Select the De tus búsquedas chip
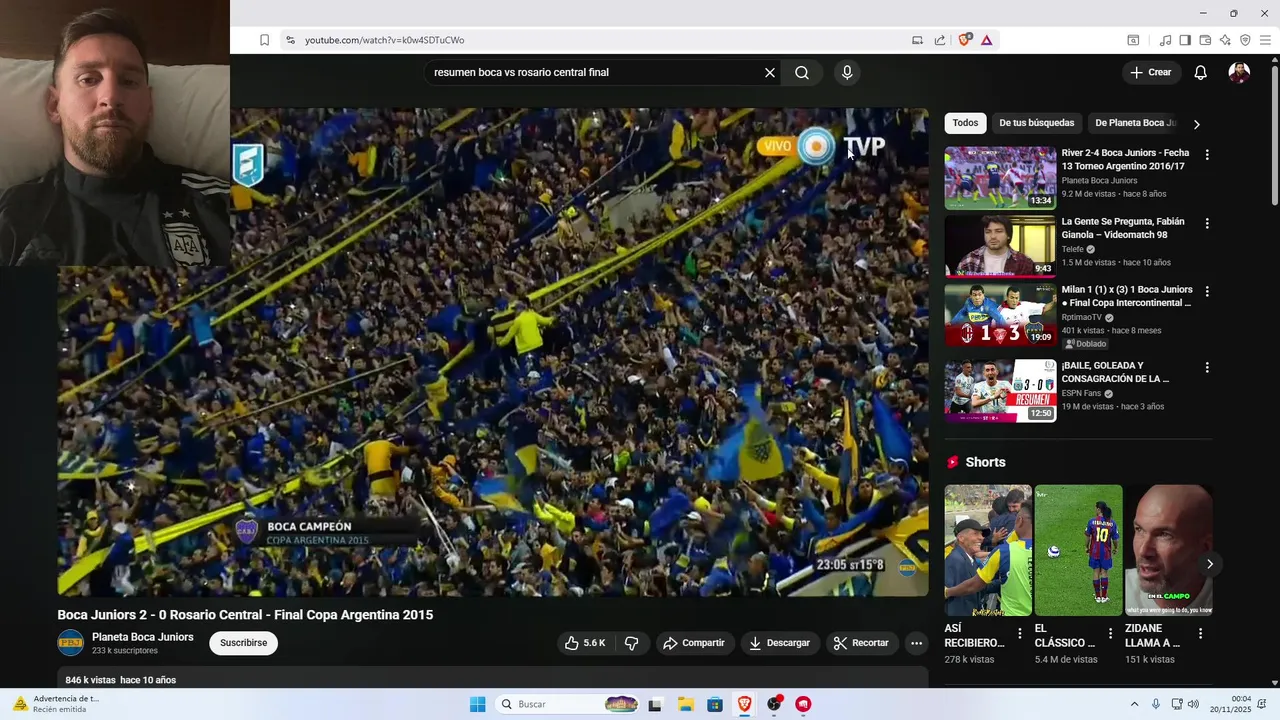Image resolution: width=1280 pixels, height=720 pixels. (x=1037, y=123)
